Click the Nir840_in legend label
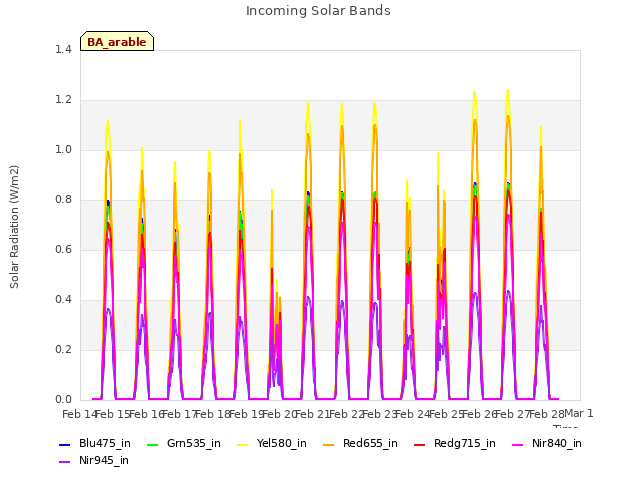Image resolution: width=640 pixels, height=480 pixels. click(556, 443)
